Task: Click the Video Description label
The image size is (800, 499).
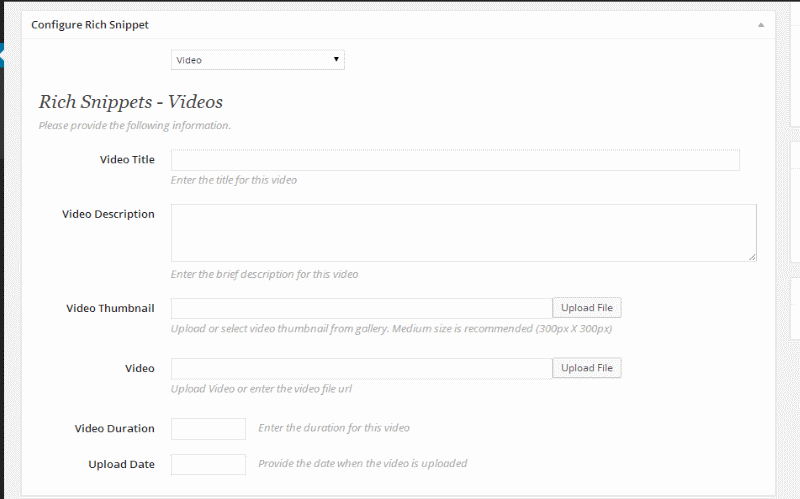Action: click(x=108, y=214)
